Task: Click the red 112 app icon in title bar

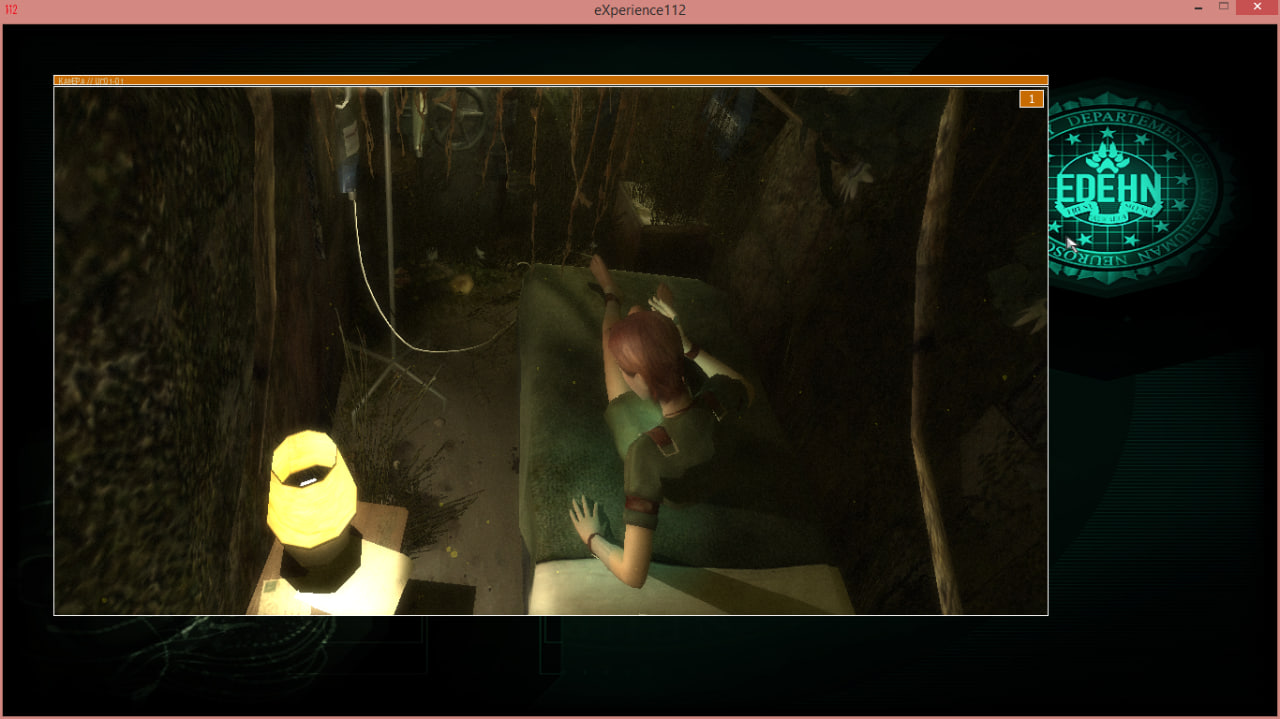Action: tap(11, 10)
